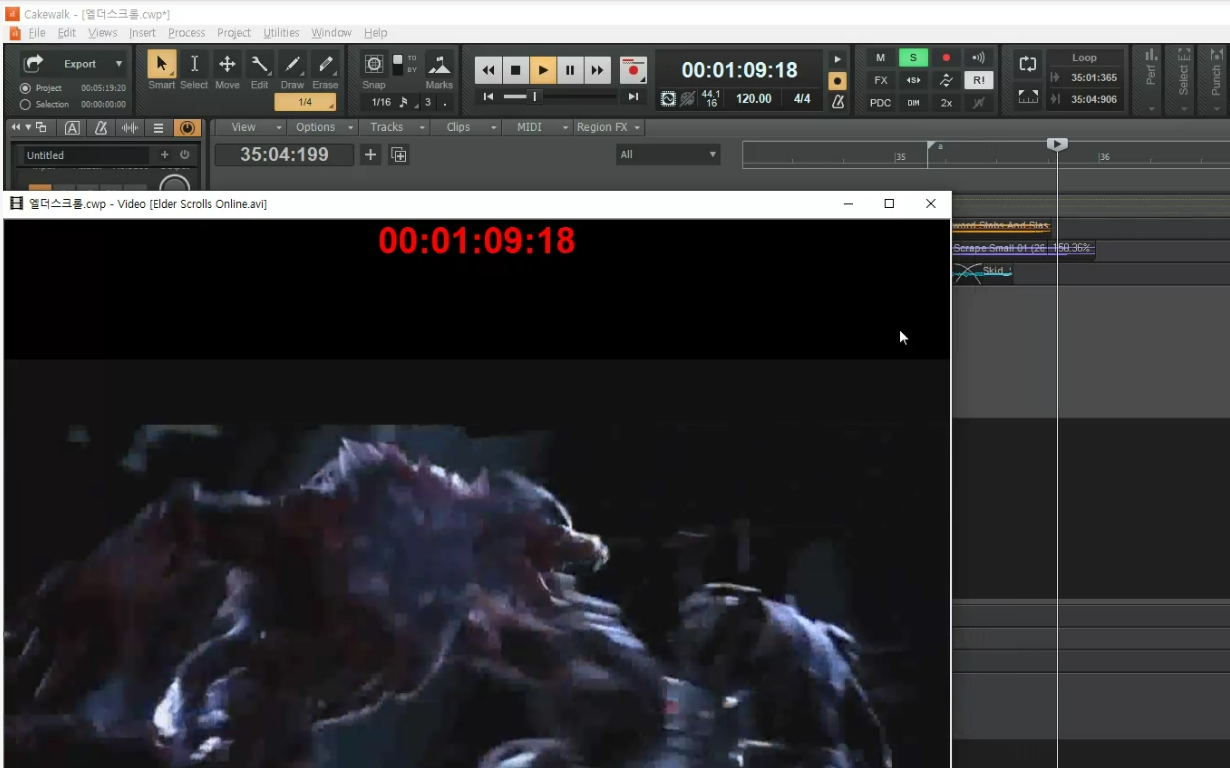Click the Record button
Screen dimensions: 1230x768
[633, 70]
